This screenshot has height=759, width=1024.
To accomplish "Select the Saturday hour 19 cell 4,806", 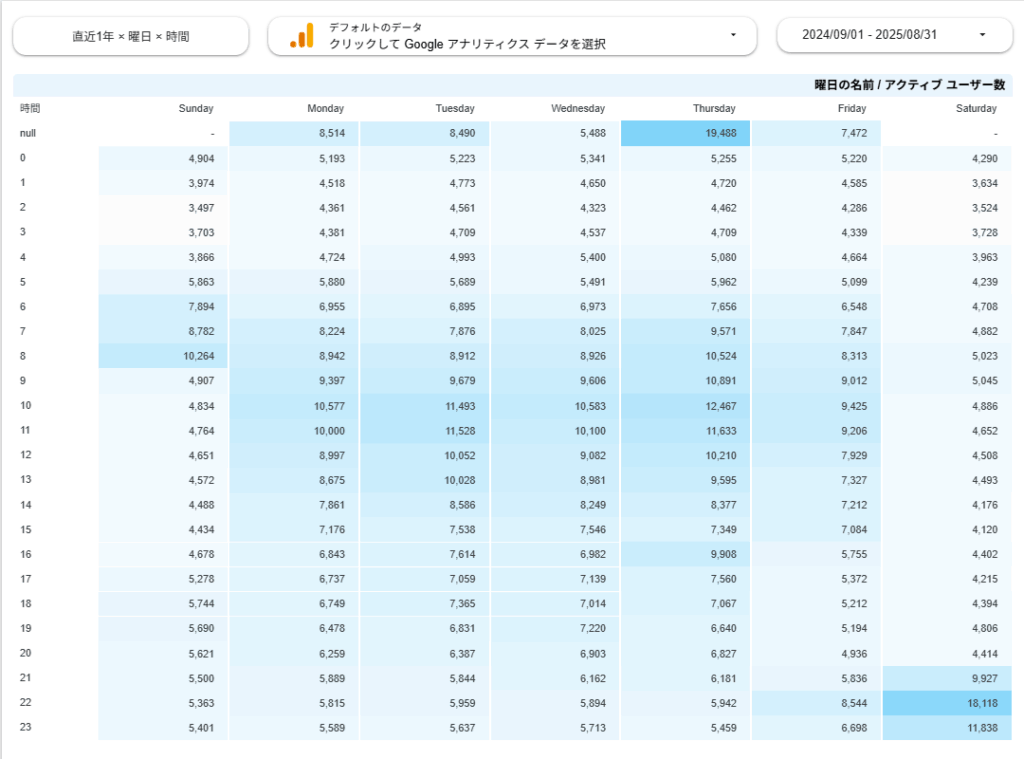I will [947, 628].
